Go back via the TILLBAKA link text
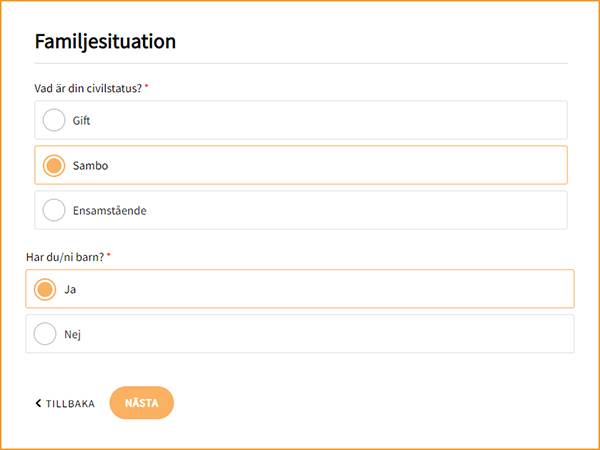The image size is (600, 450). pos(70,404)
